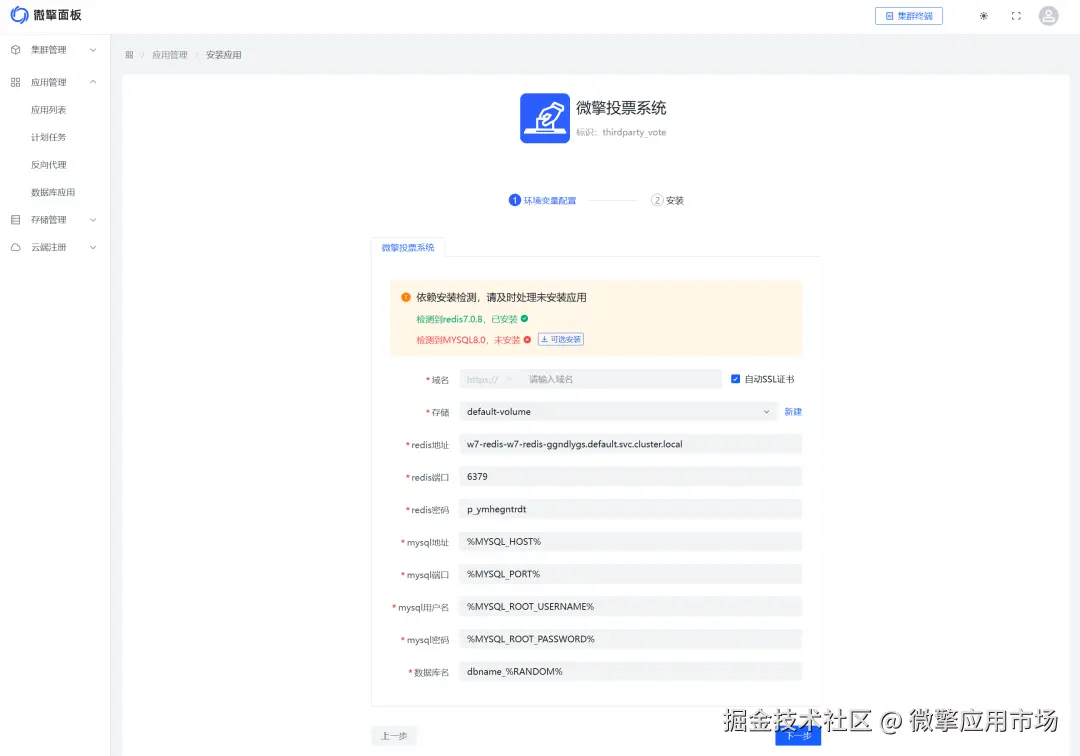Click the red MYSQL not-installed icon
The image size is (1080, 756).
tap(528, 339)
